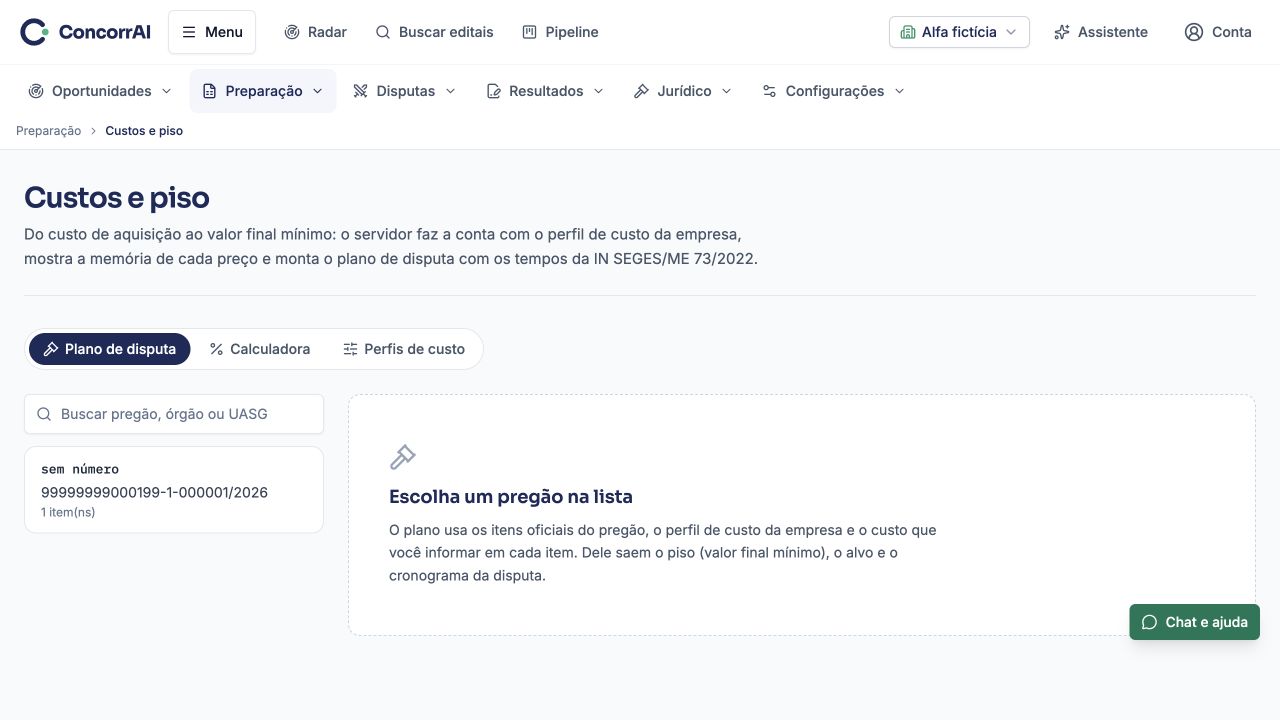Expand the Resultados menu chevron
Screen dimensions: 1280x720
coord(599,91)
